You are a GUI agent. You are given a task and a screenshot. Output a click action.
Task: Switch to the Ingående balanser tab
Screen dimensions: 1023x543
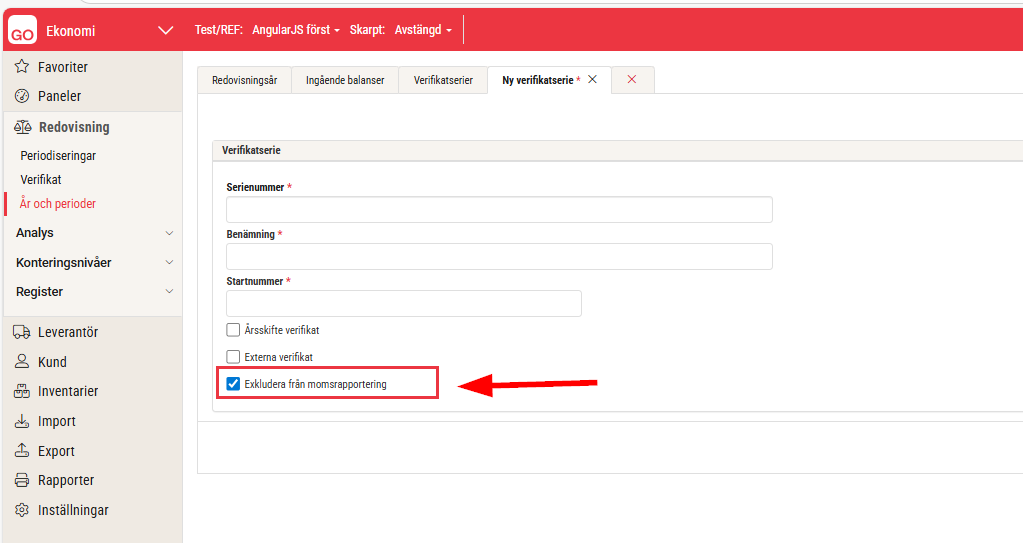[x=345, y=80]
